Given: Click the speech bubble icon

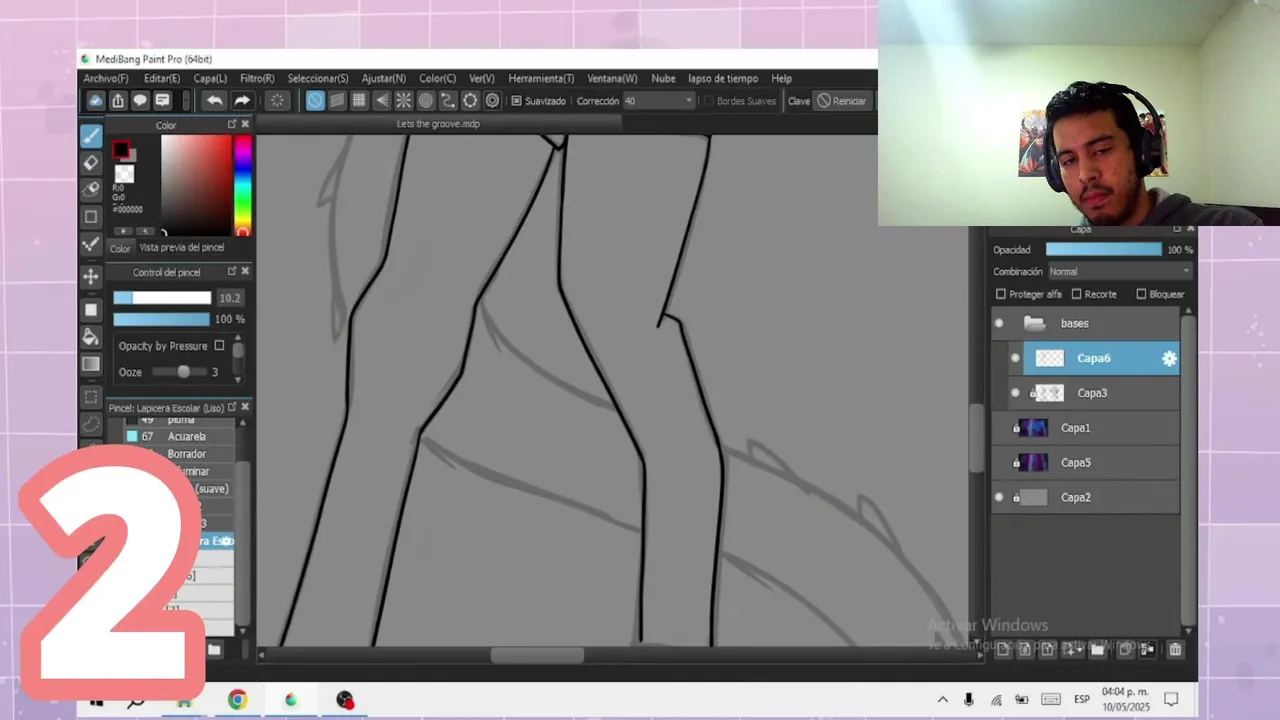Looking at the screenshot, I should coord(140,100).
